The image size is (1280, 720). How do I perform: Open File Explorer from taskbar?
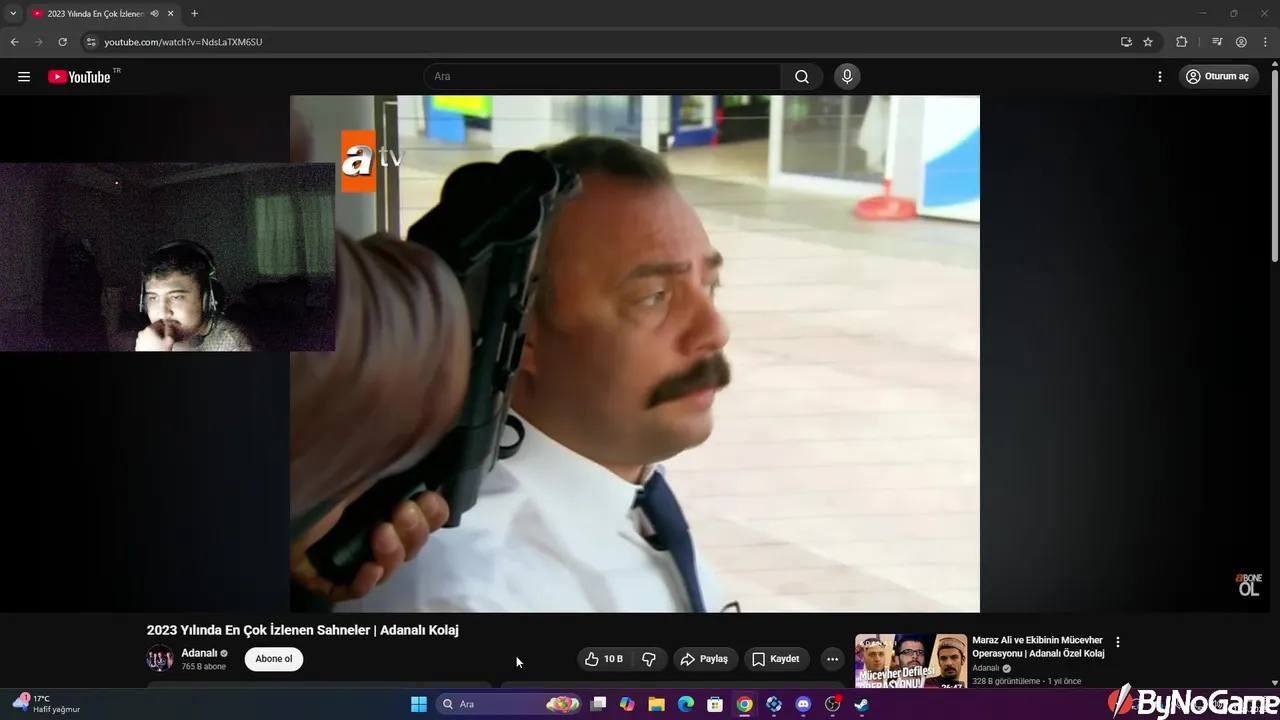click(x=656, y=704)
